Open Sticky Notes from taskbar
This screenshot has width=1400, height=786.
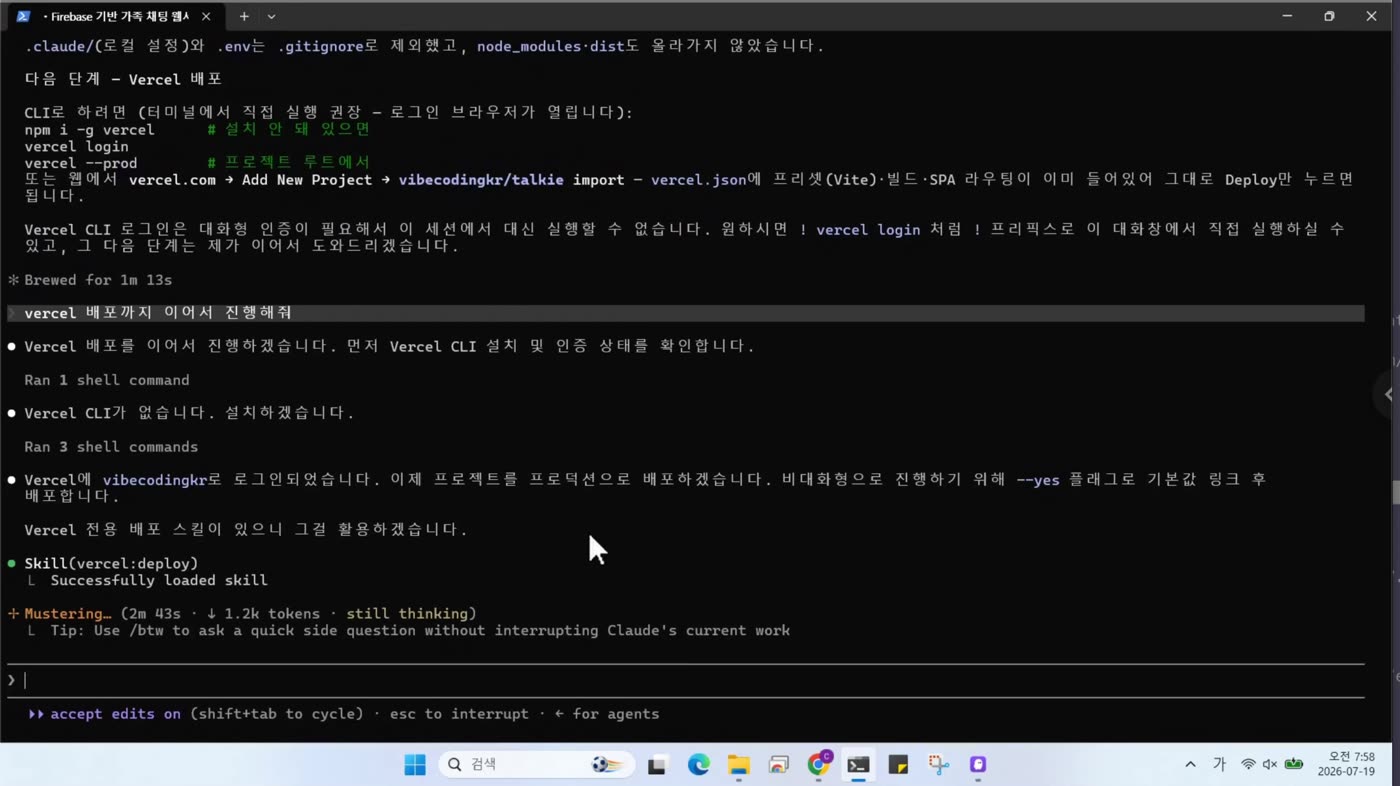tap(898, 765)
